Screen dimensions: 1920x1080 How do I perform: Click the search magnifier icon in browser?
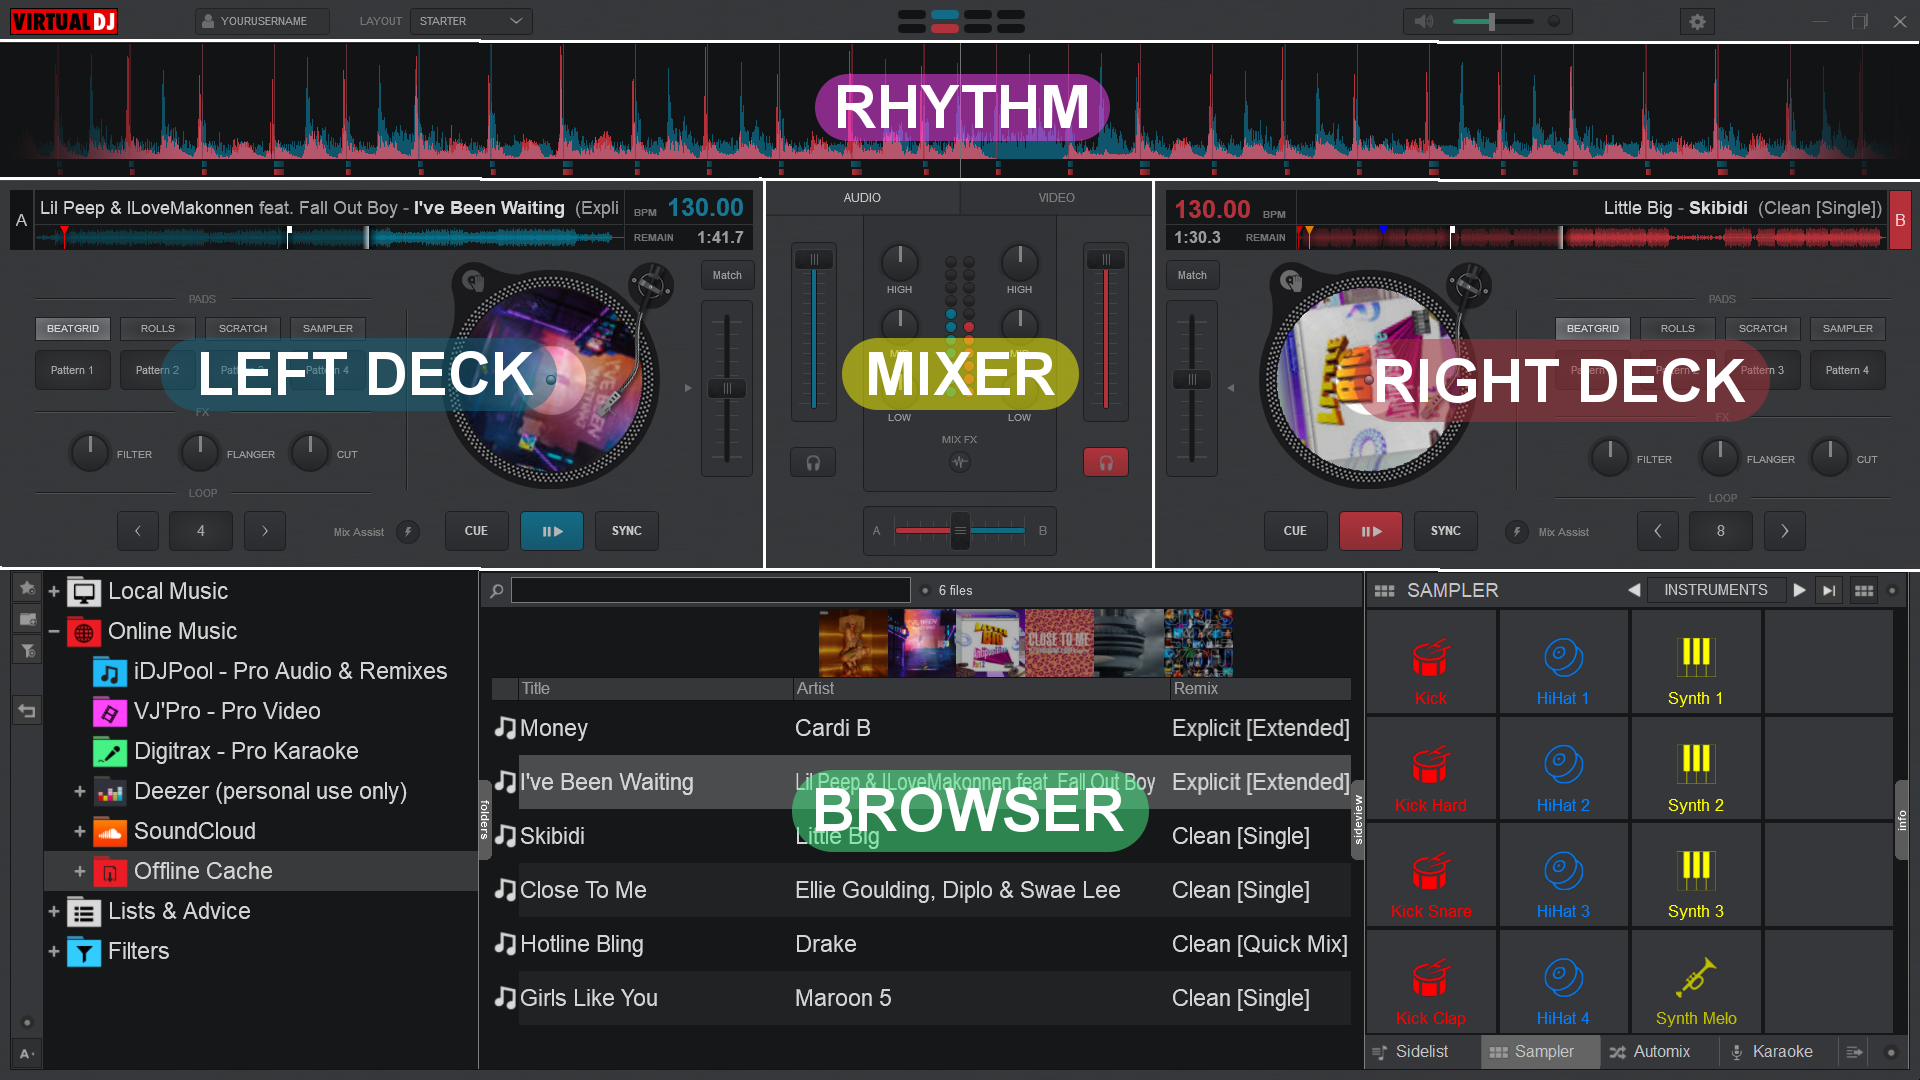pos(497,591)
